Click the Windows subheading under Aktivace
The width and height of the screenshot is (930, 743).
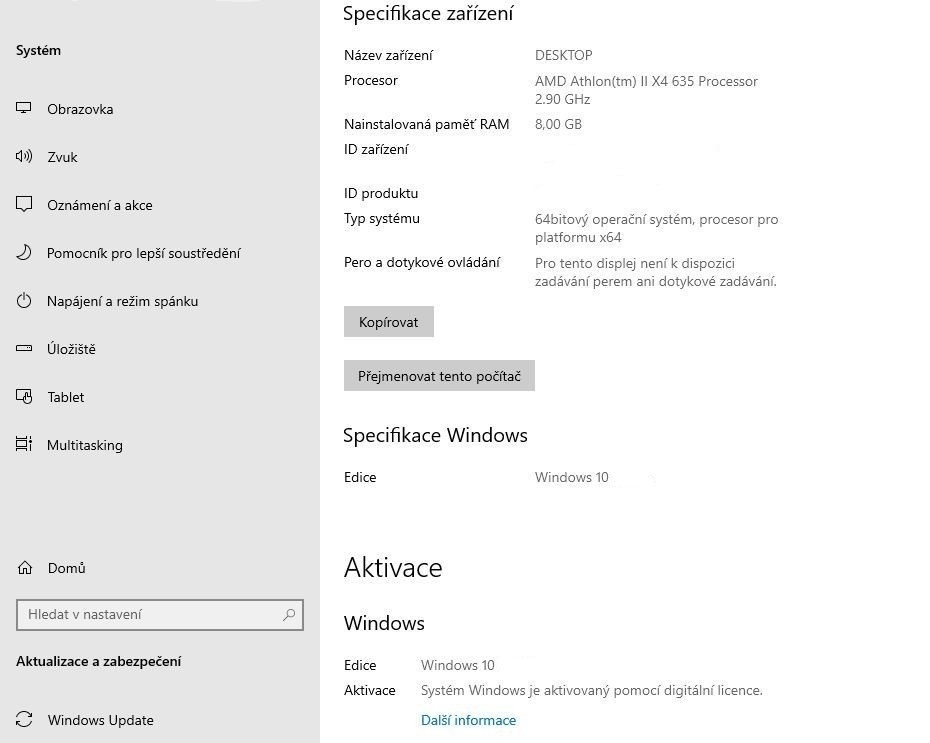tap(384, 623)
